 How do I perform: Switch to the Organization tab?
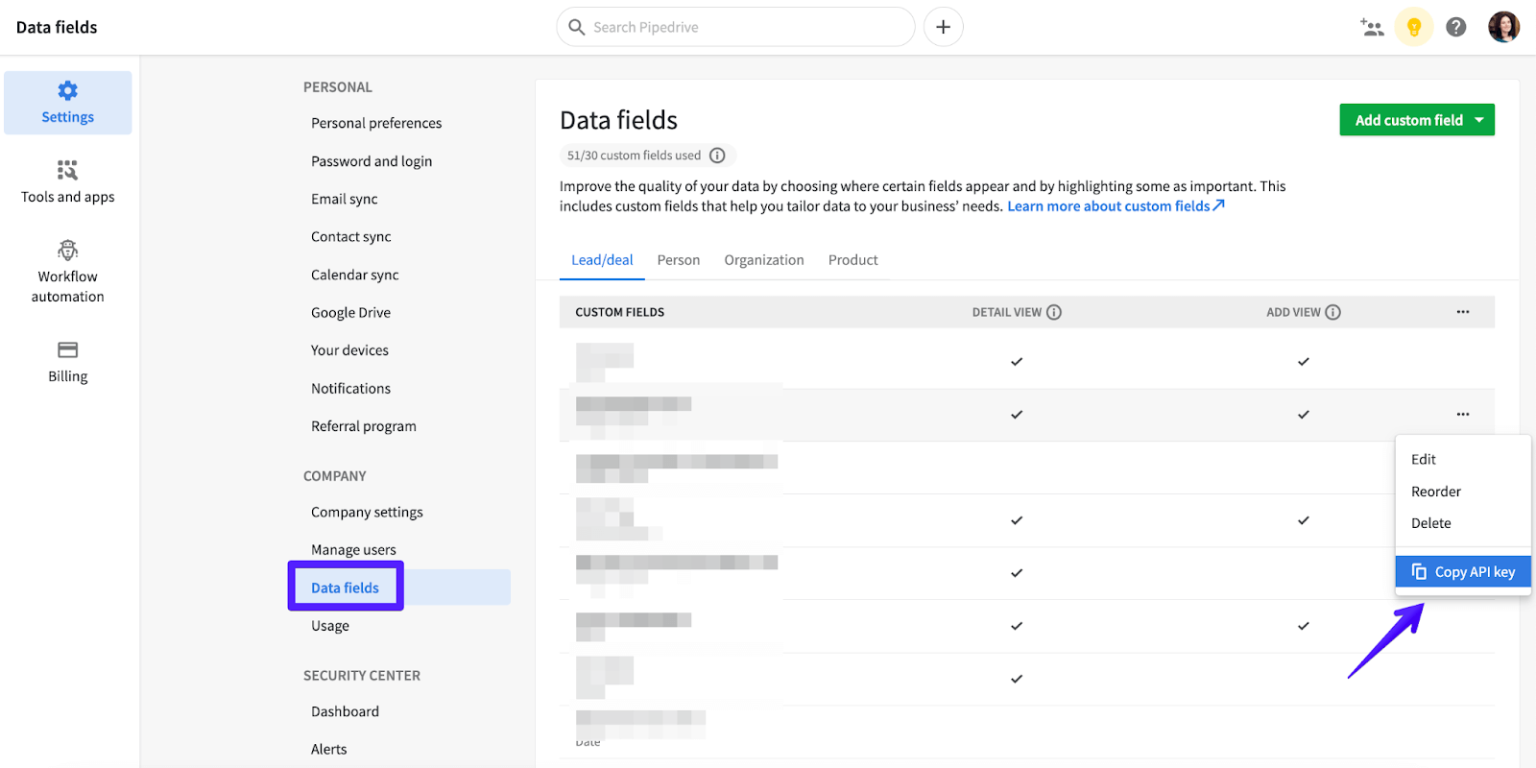point(763,259)
